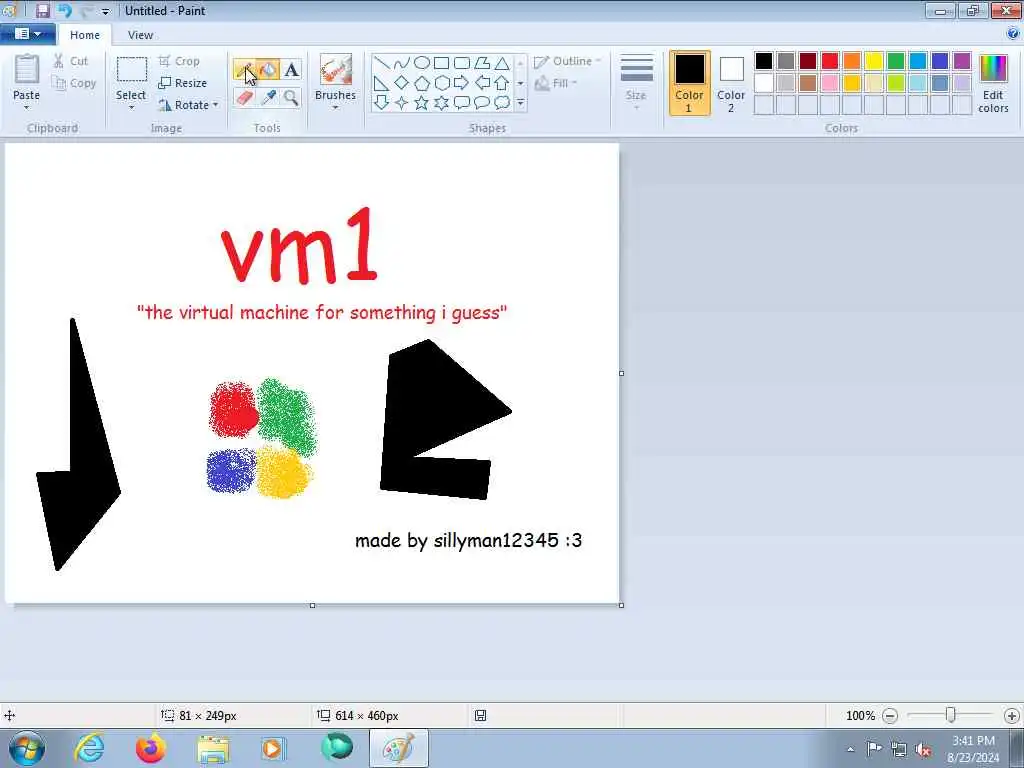Image resolution: width=1024 pixels, height=768 pixels.
Task: Activate the Color 1 foreground button
Action: [x=690, y=83]
